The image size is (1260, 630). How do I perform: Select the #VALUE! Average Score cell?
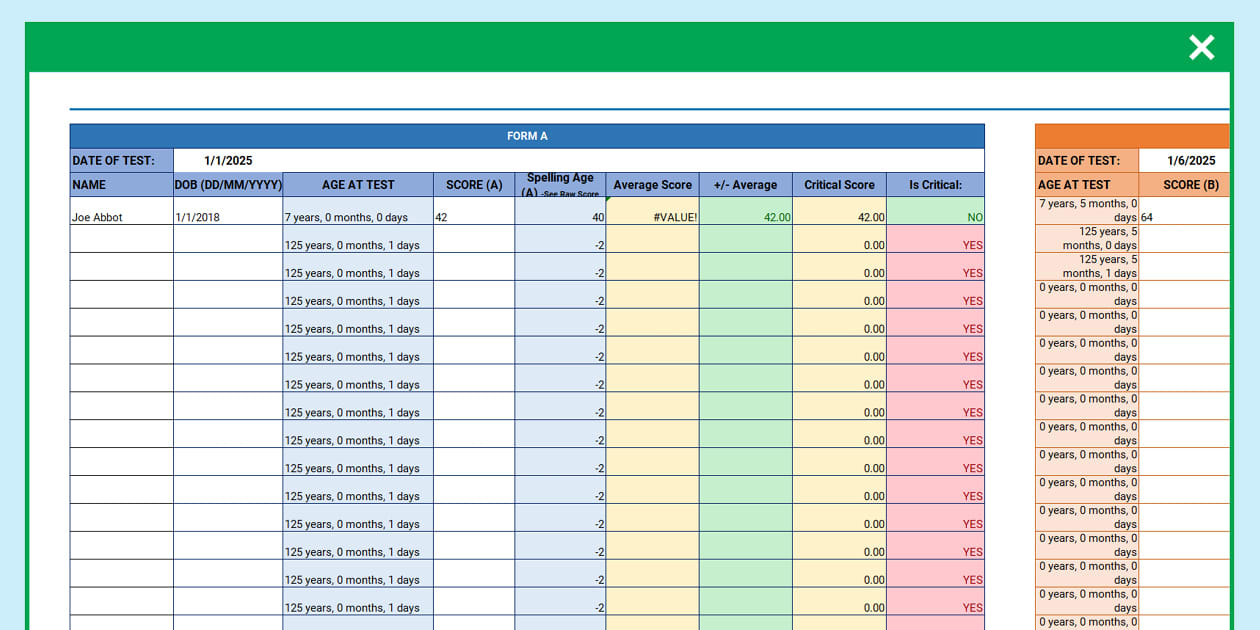652,217
